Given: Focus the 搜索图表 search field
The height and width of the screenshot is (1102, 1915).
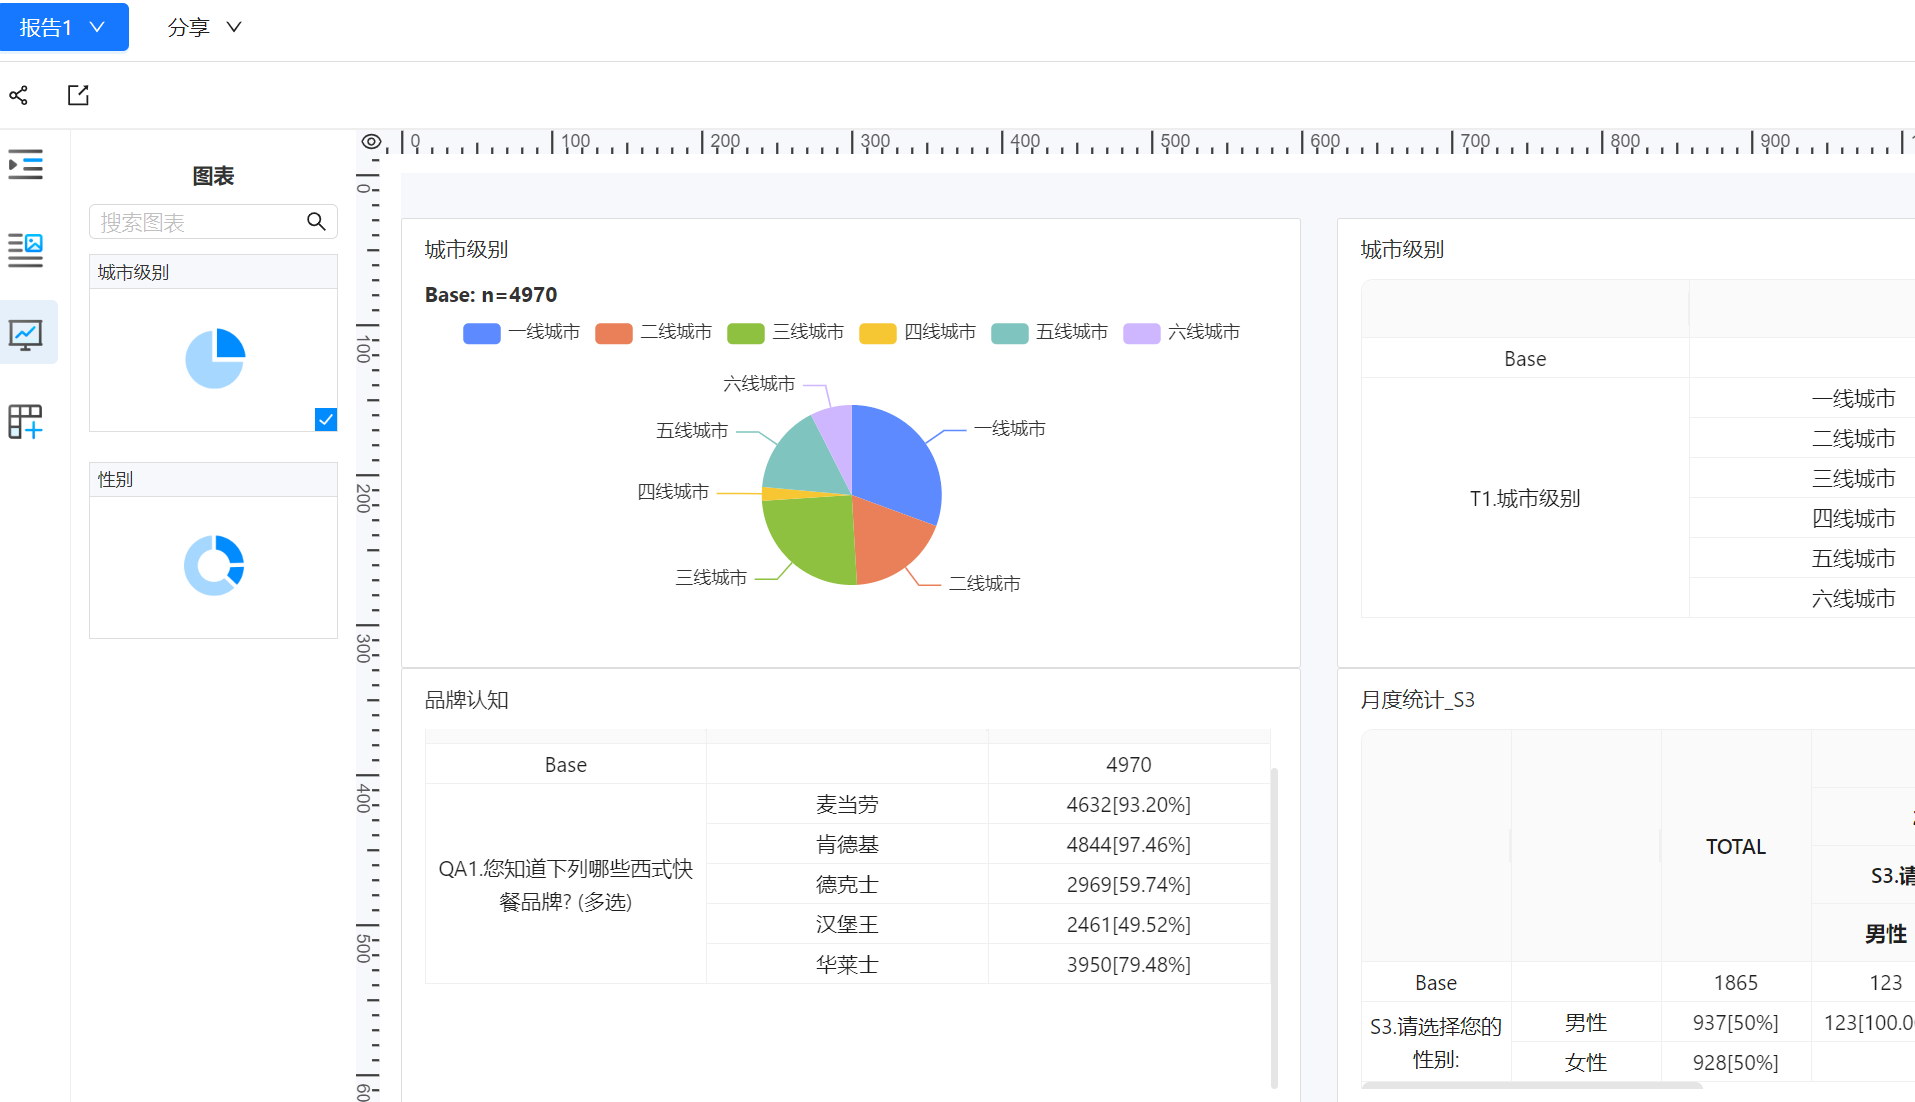Looking at the screenshot, I should (213, 222).
